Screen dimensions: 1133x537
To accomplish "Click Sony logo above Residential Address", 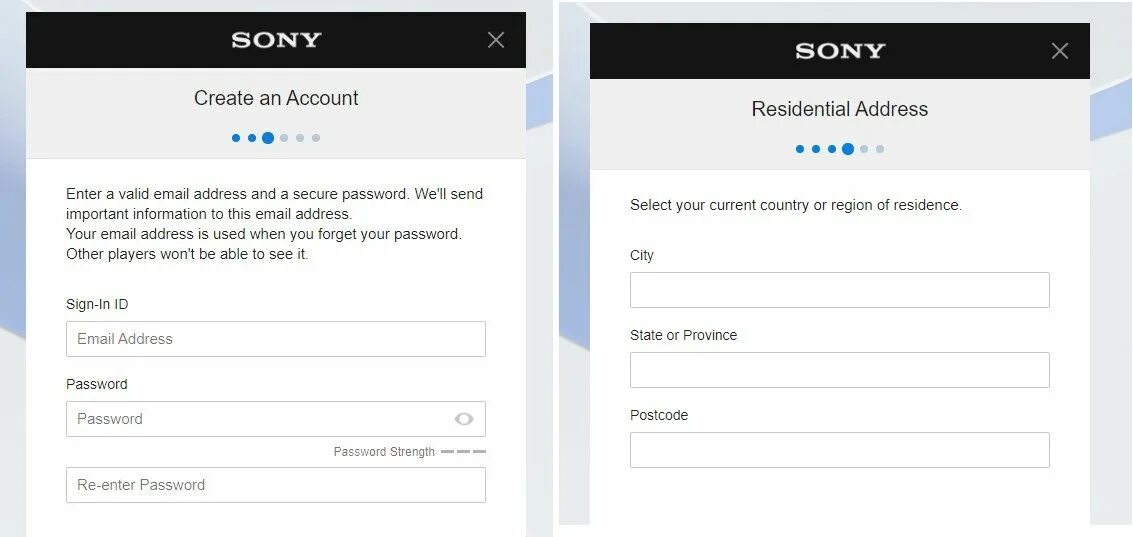I will pyautogui.click(x=840, y=51).
